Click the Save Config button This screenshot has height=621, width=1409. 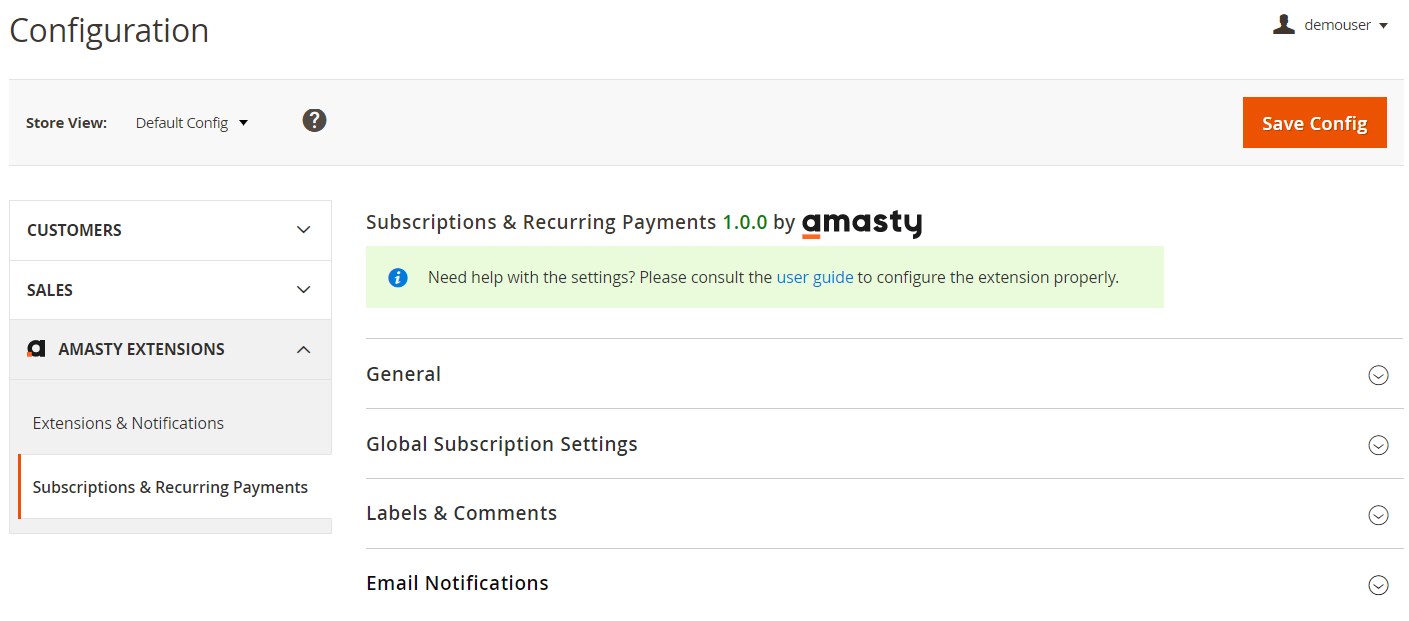point(1314,123)
